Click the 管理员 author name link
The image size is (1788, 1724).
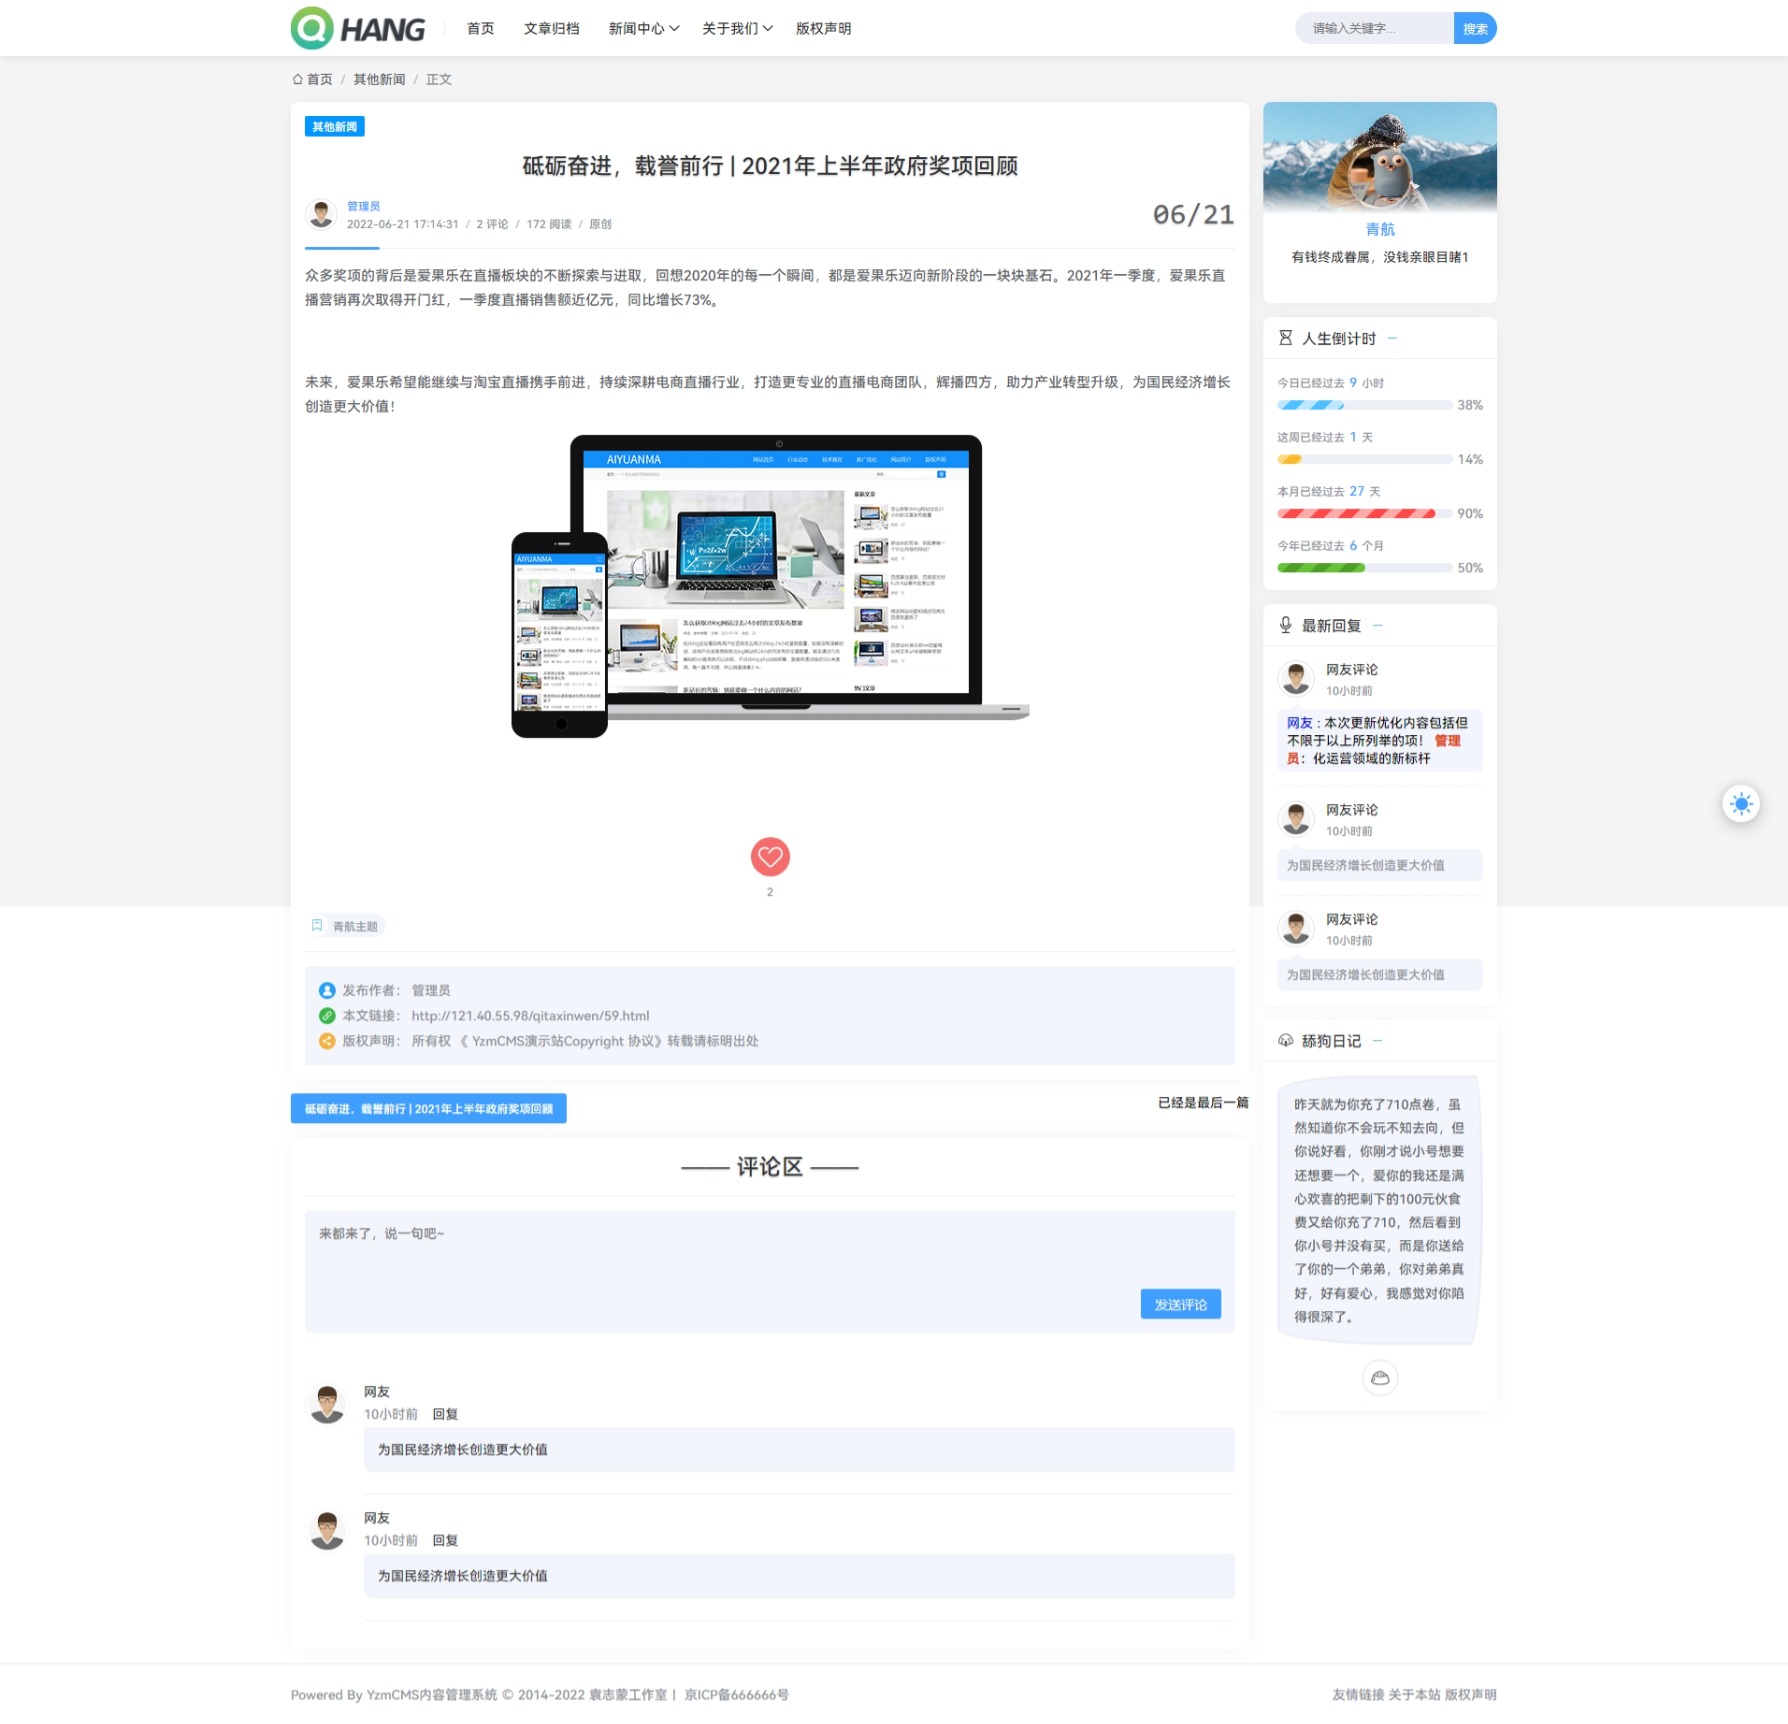point(363,206)
